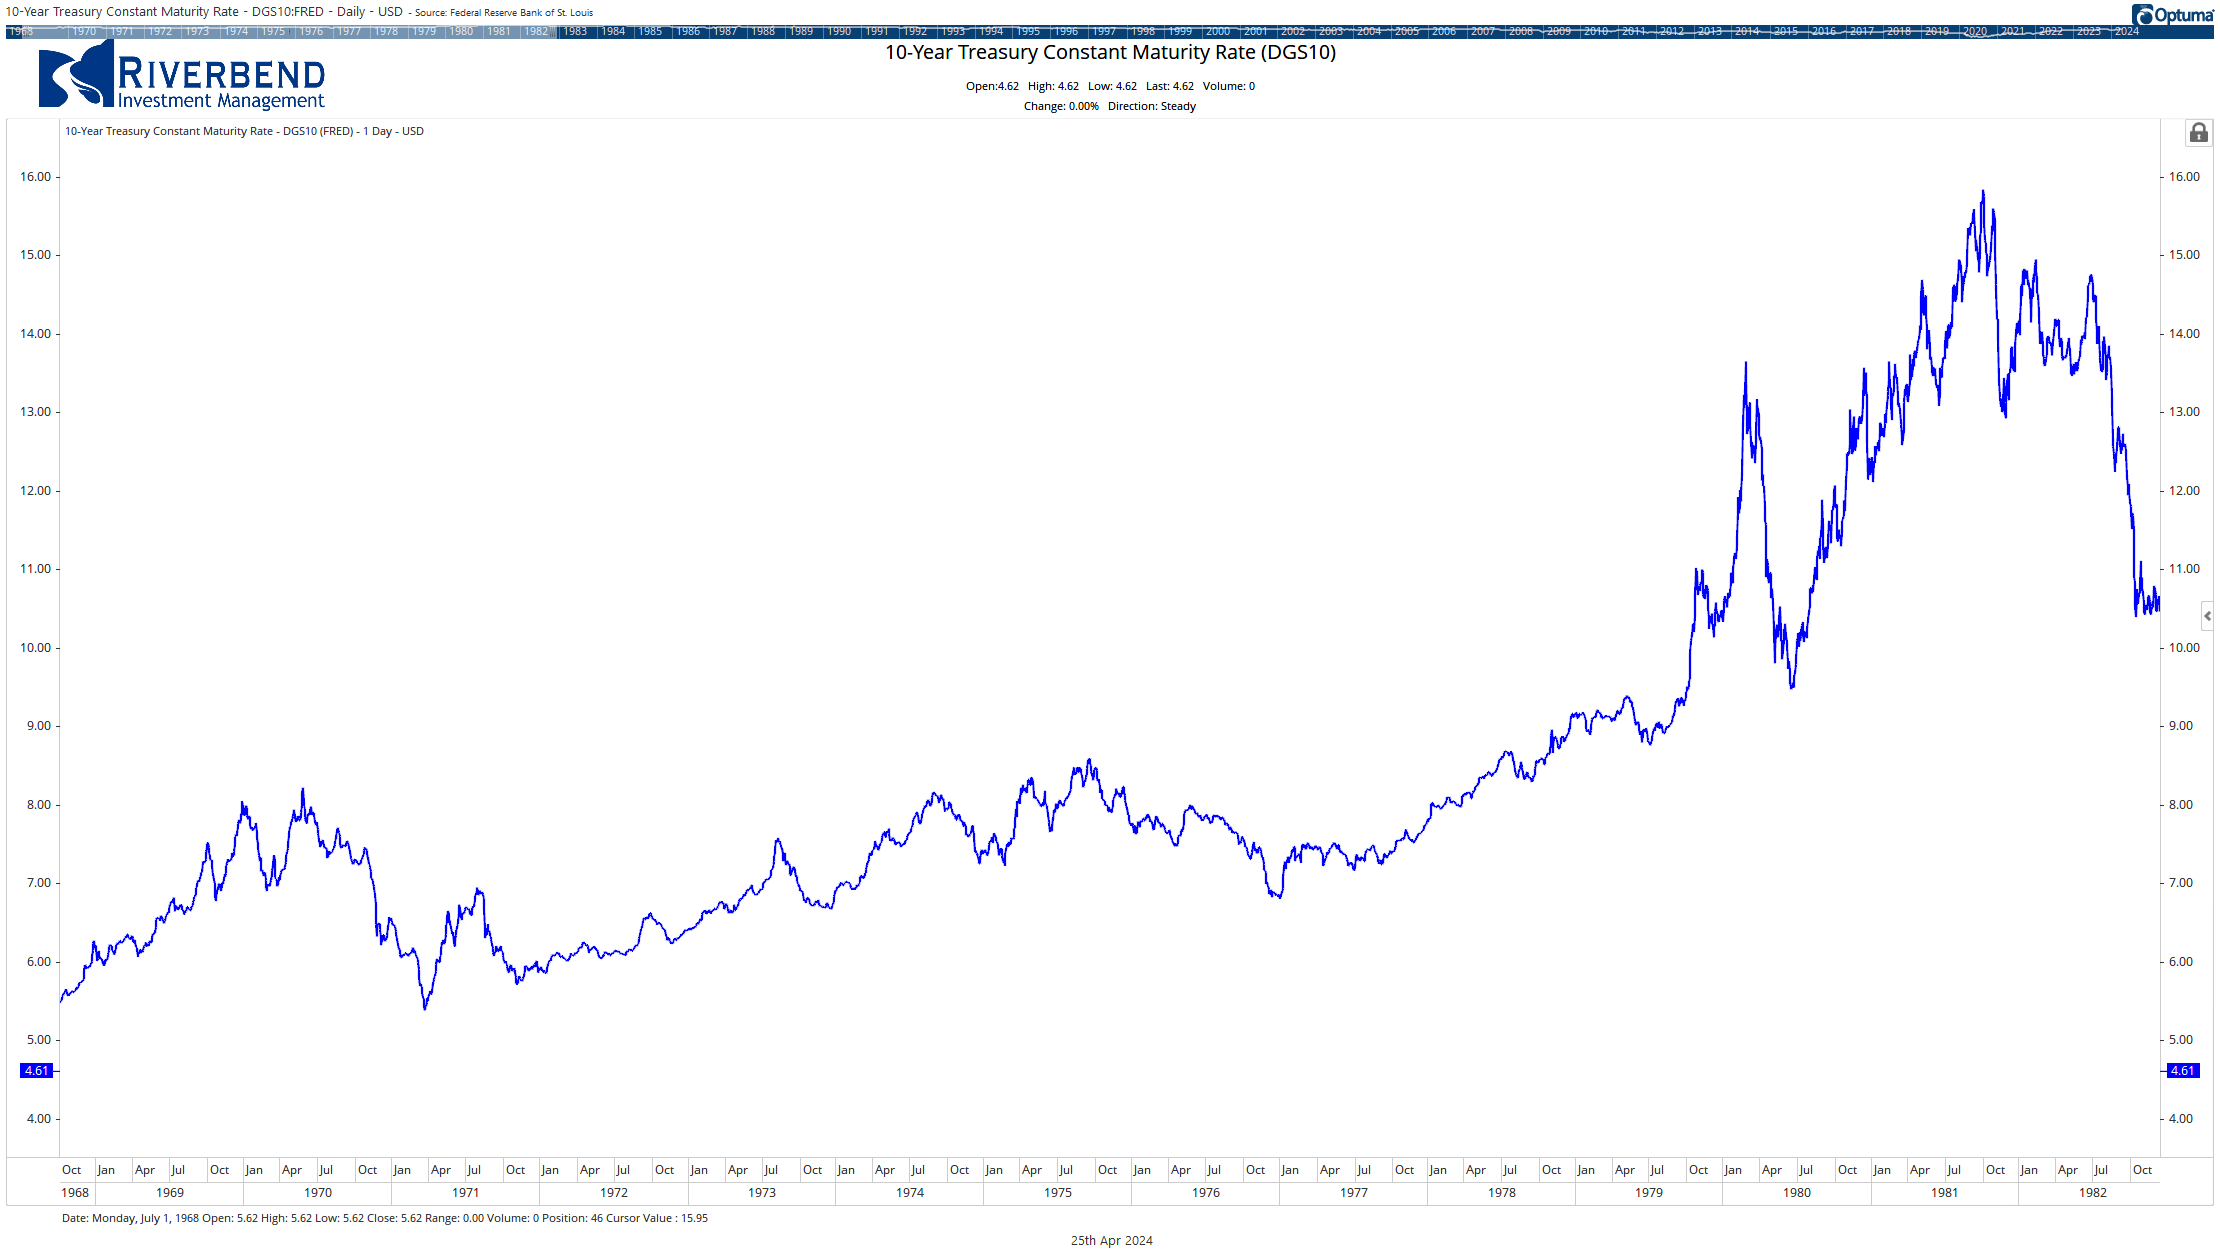Click the Source: Federal Reserve Bank of St. Louis text
Image resolution: width=2220 pixels, height=1258 pixels.
(x=504, y=13)
